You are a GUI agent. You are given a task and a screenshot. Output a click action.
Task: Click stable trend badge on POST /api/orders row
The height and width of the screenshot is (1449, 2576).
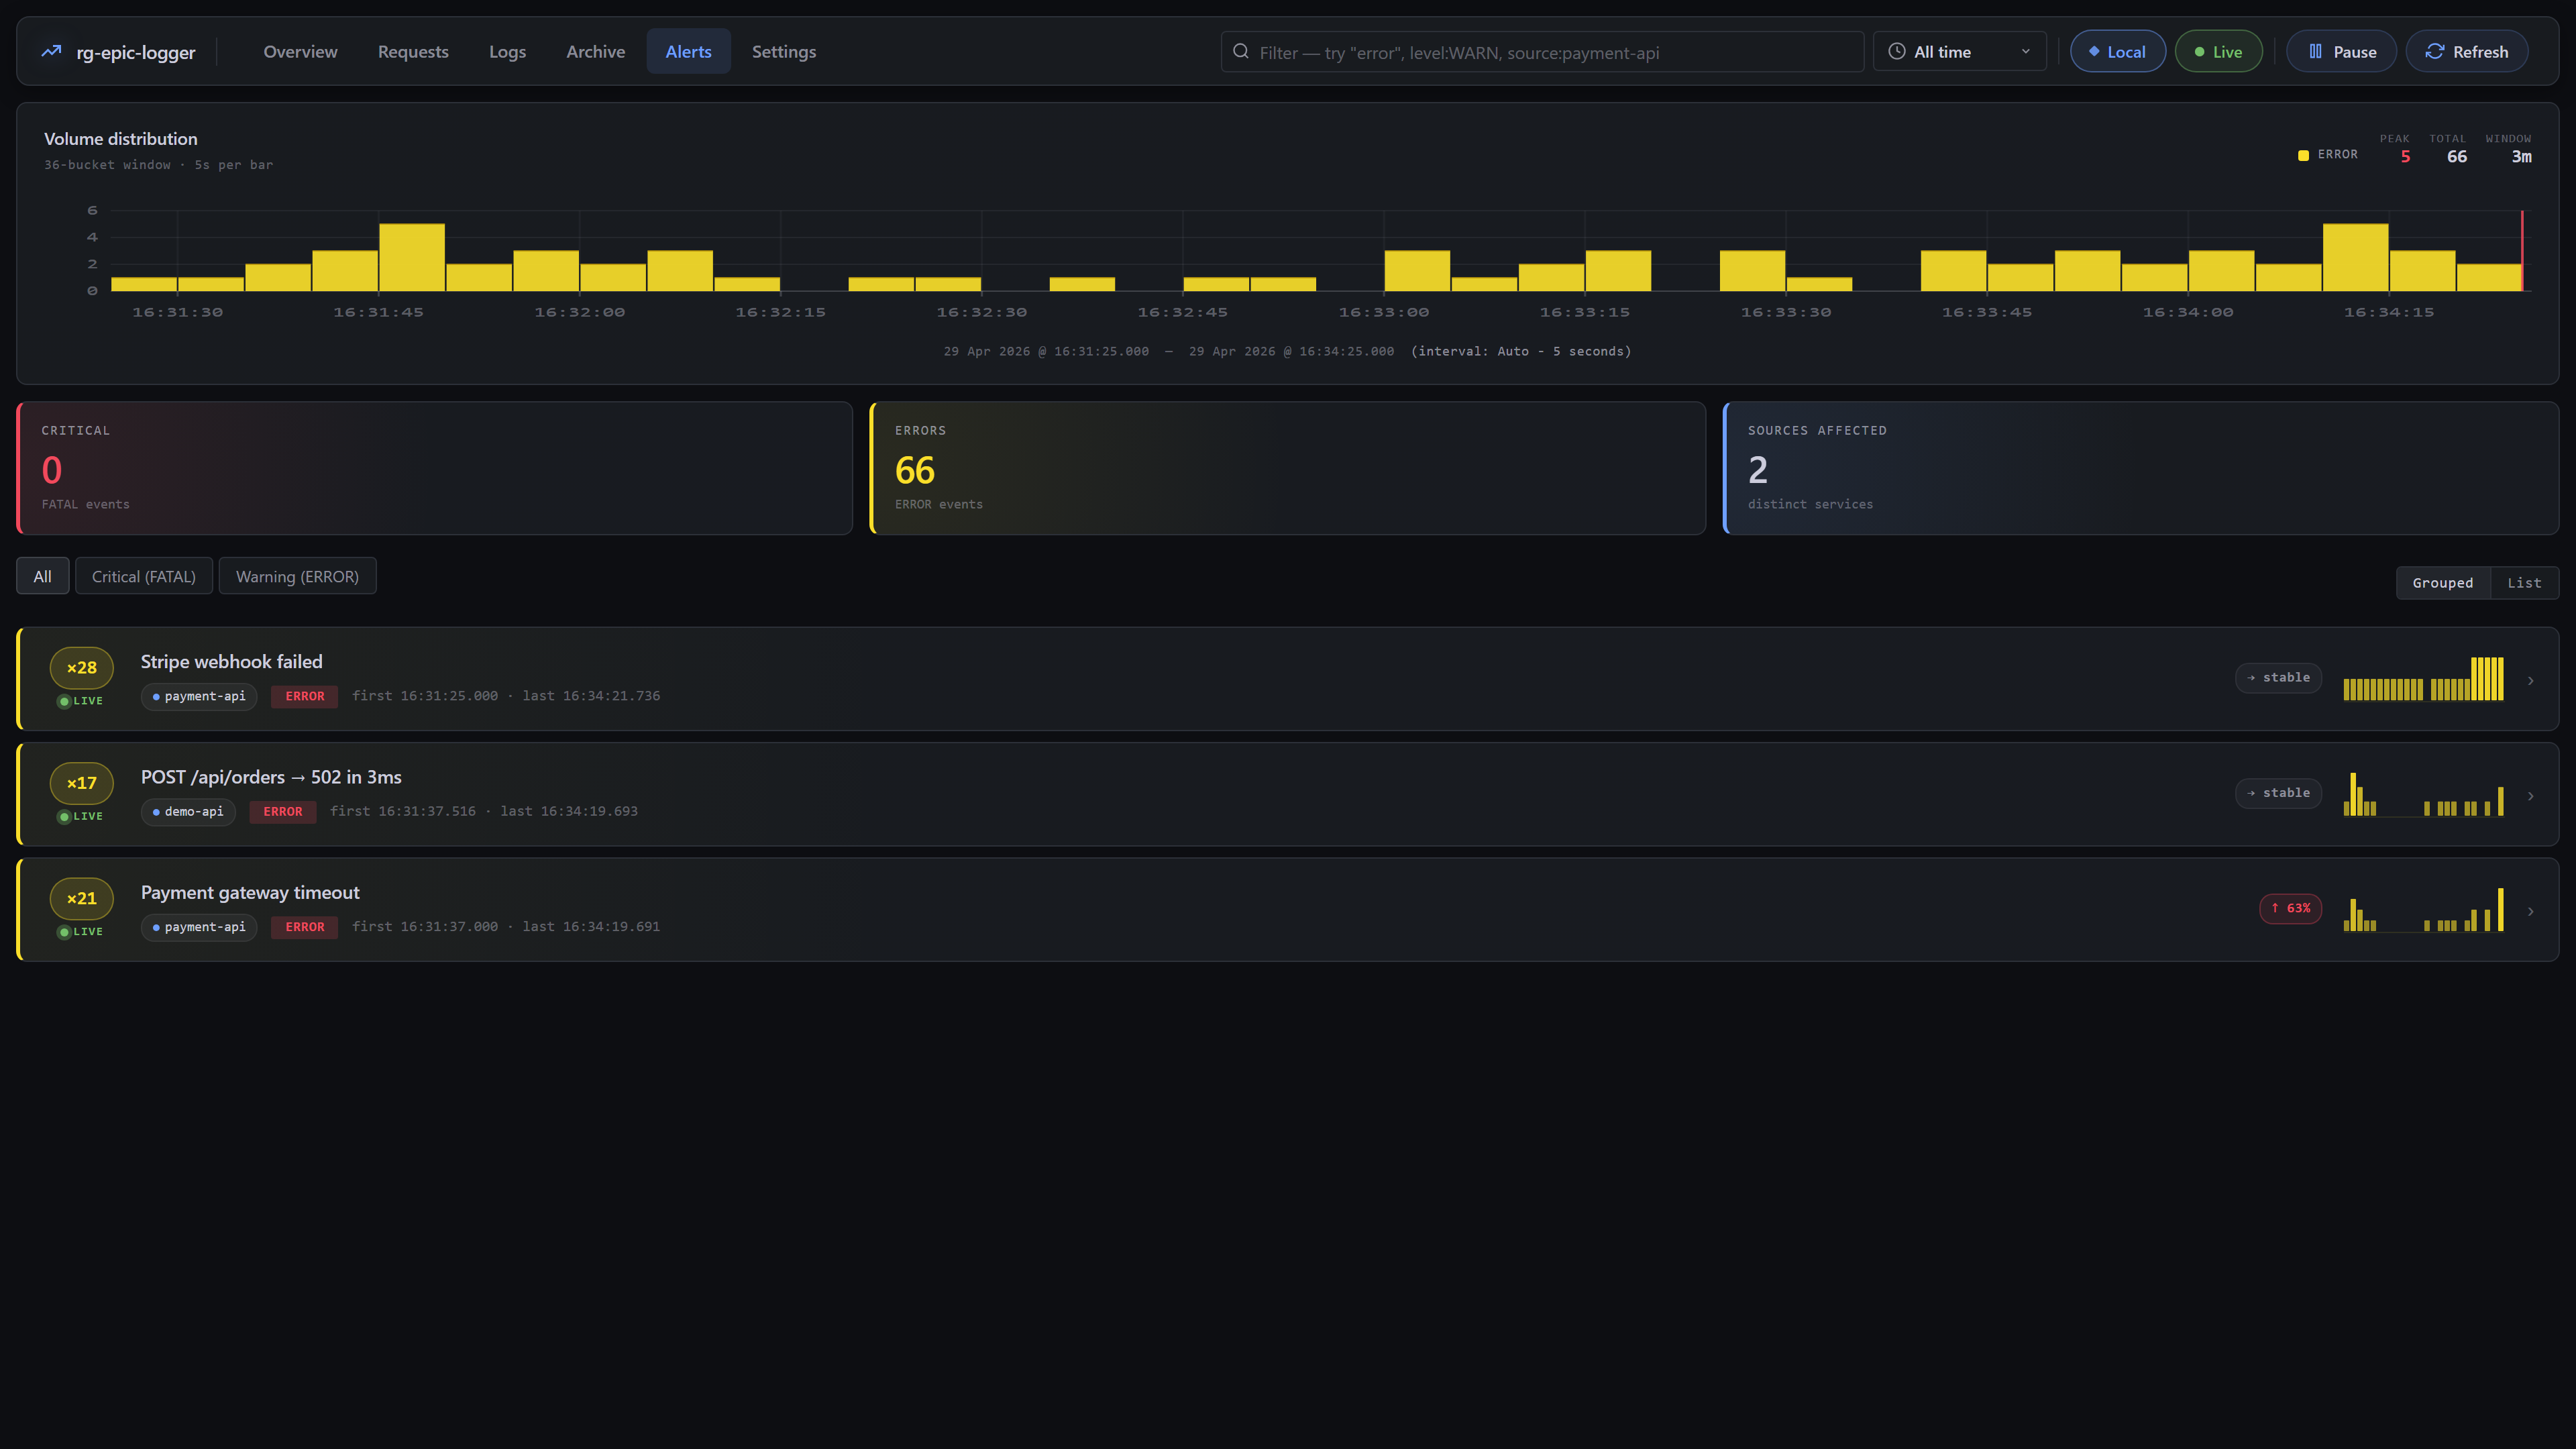(x=2278, y=793)
